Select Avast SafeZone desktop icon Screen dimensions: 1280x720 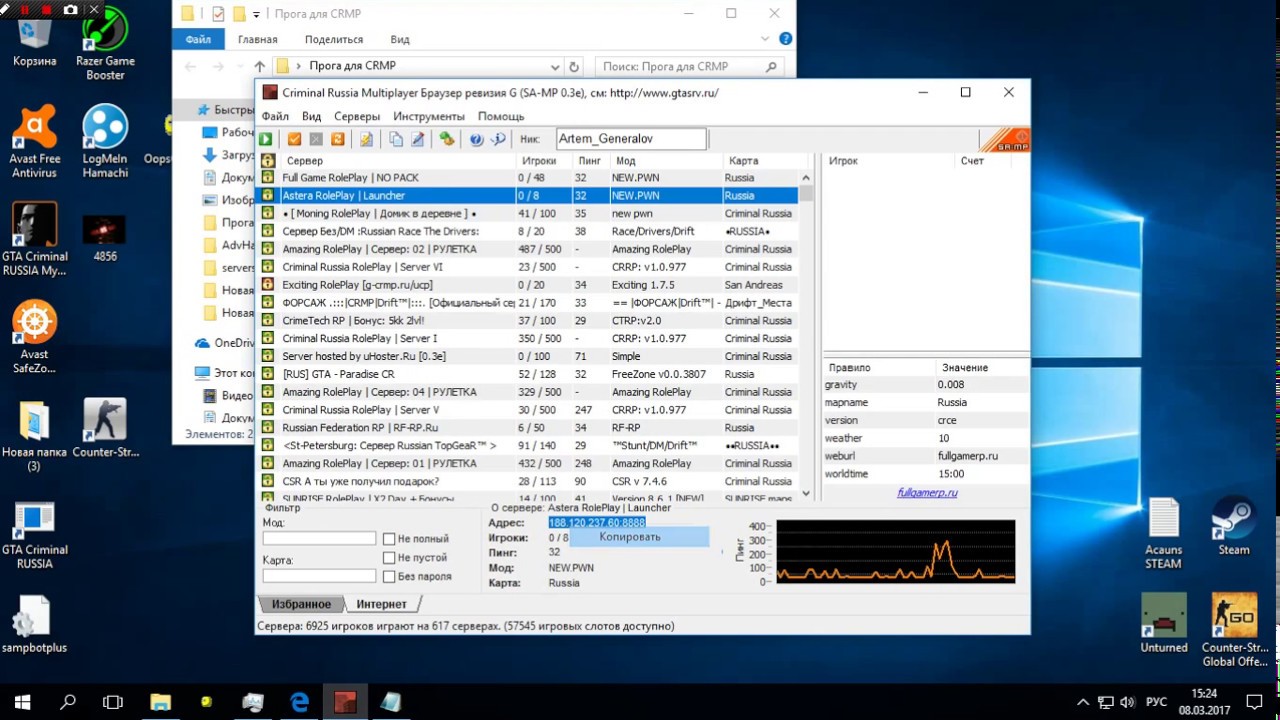point(35,337)
